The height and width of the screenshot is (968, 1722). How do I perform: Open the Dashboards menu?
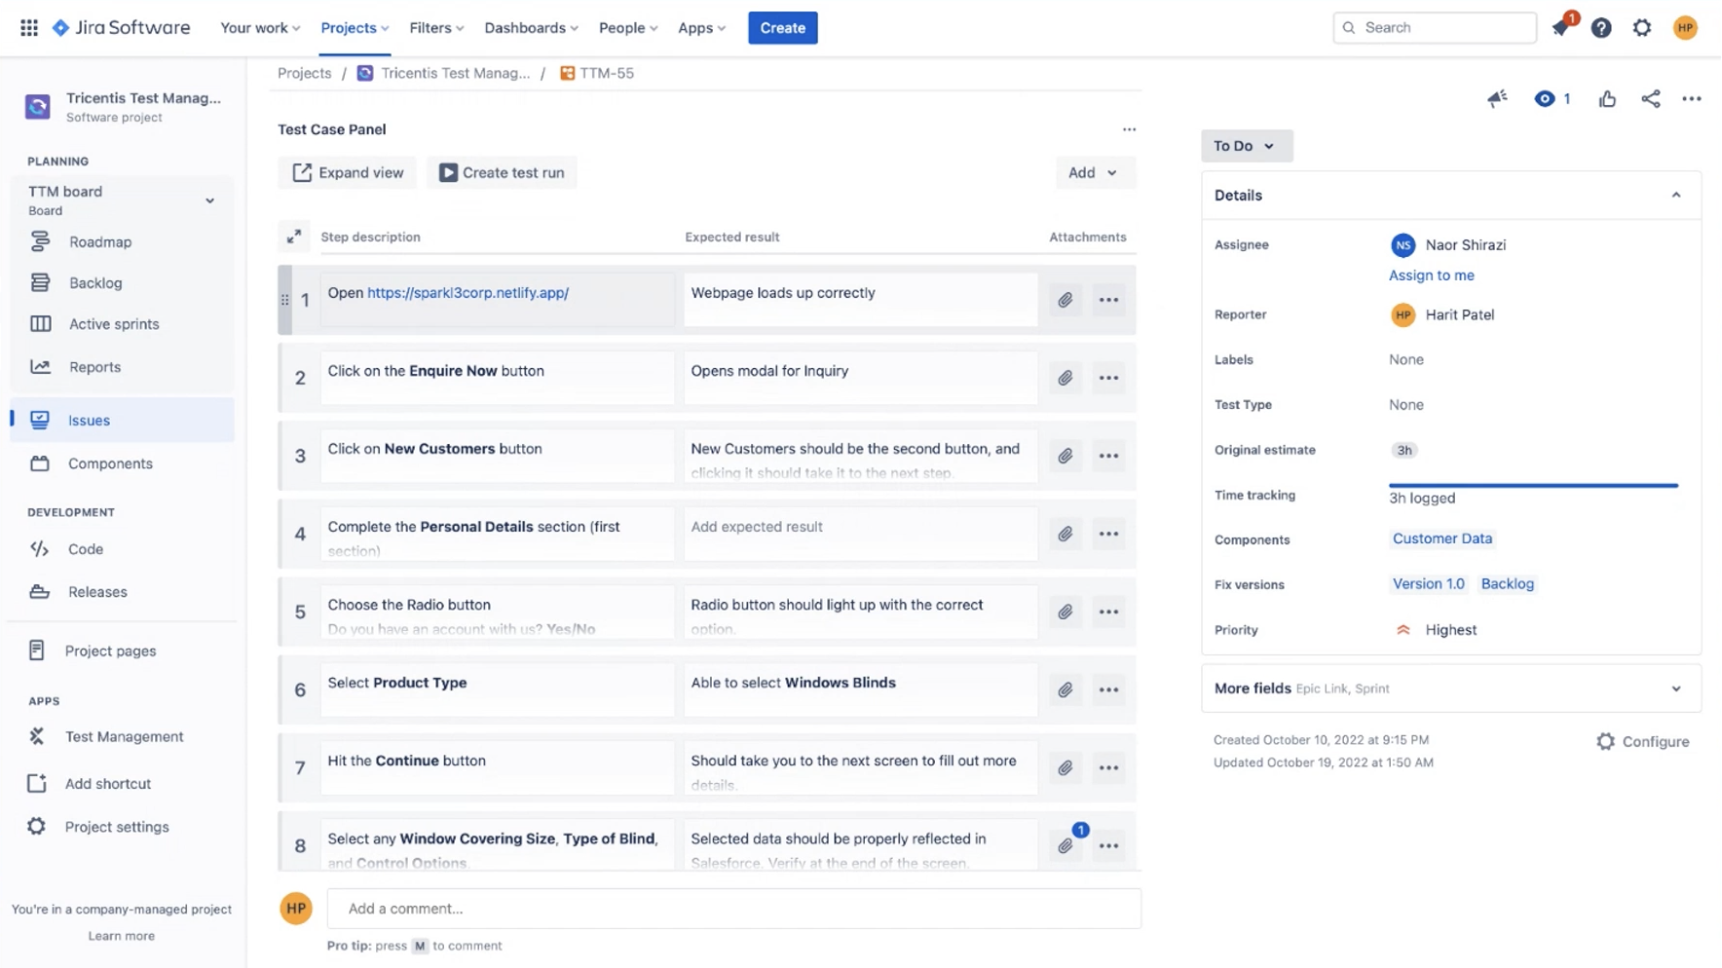tap(531, 28)
